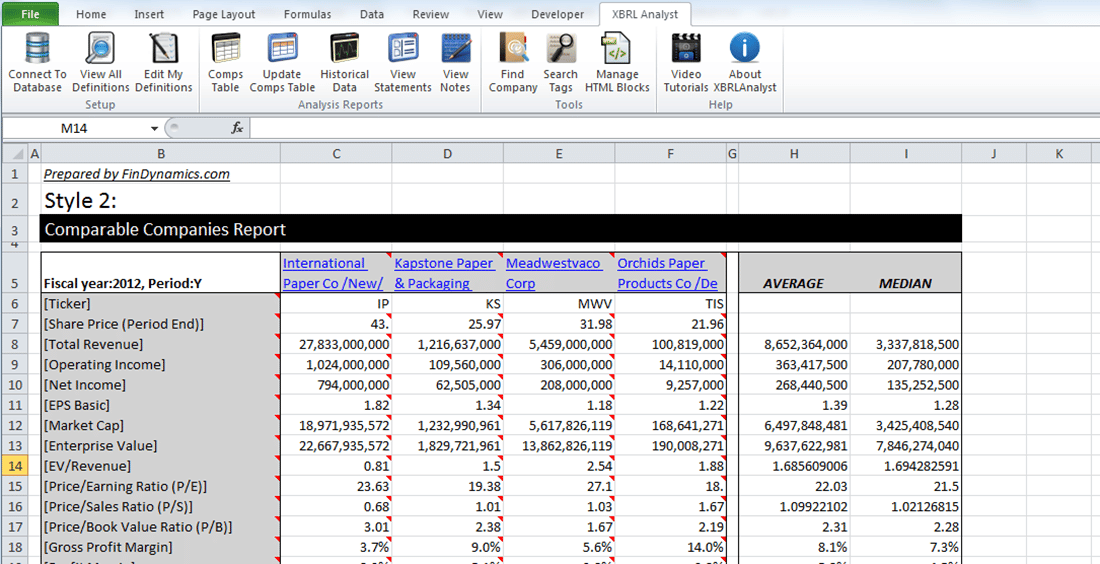Open the File menu tab
This screenshot has height=564, width=1100.
(30, 14)
